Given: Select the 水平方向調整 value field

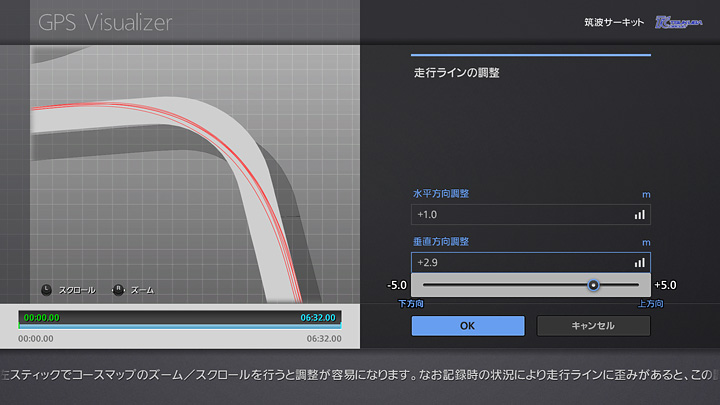Looking at the screenshot, I should (x=520, y=214).
